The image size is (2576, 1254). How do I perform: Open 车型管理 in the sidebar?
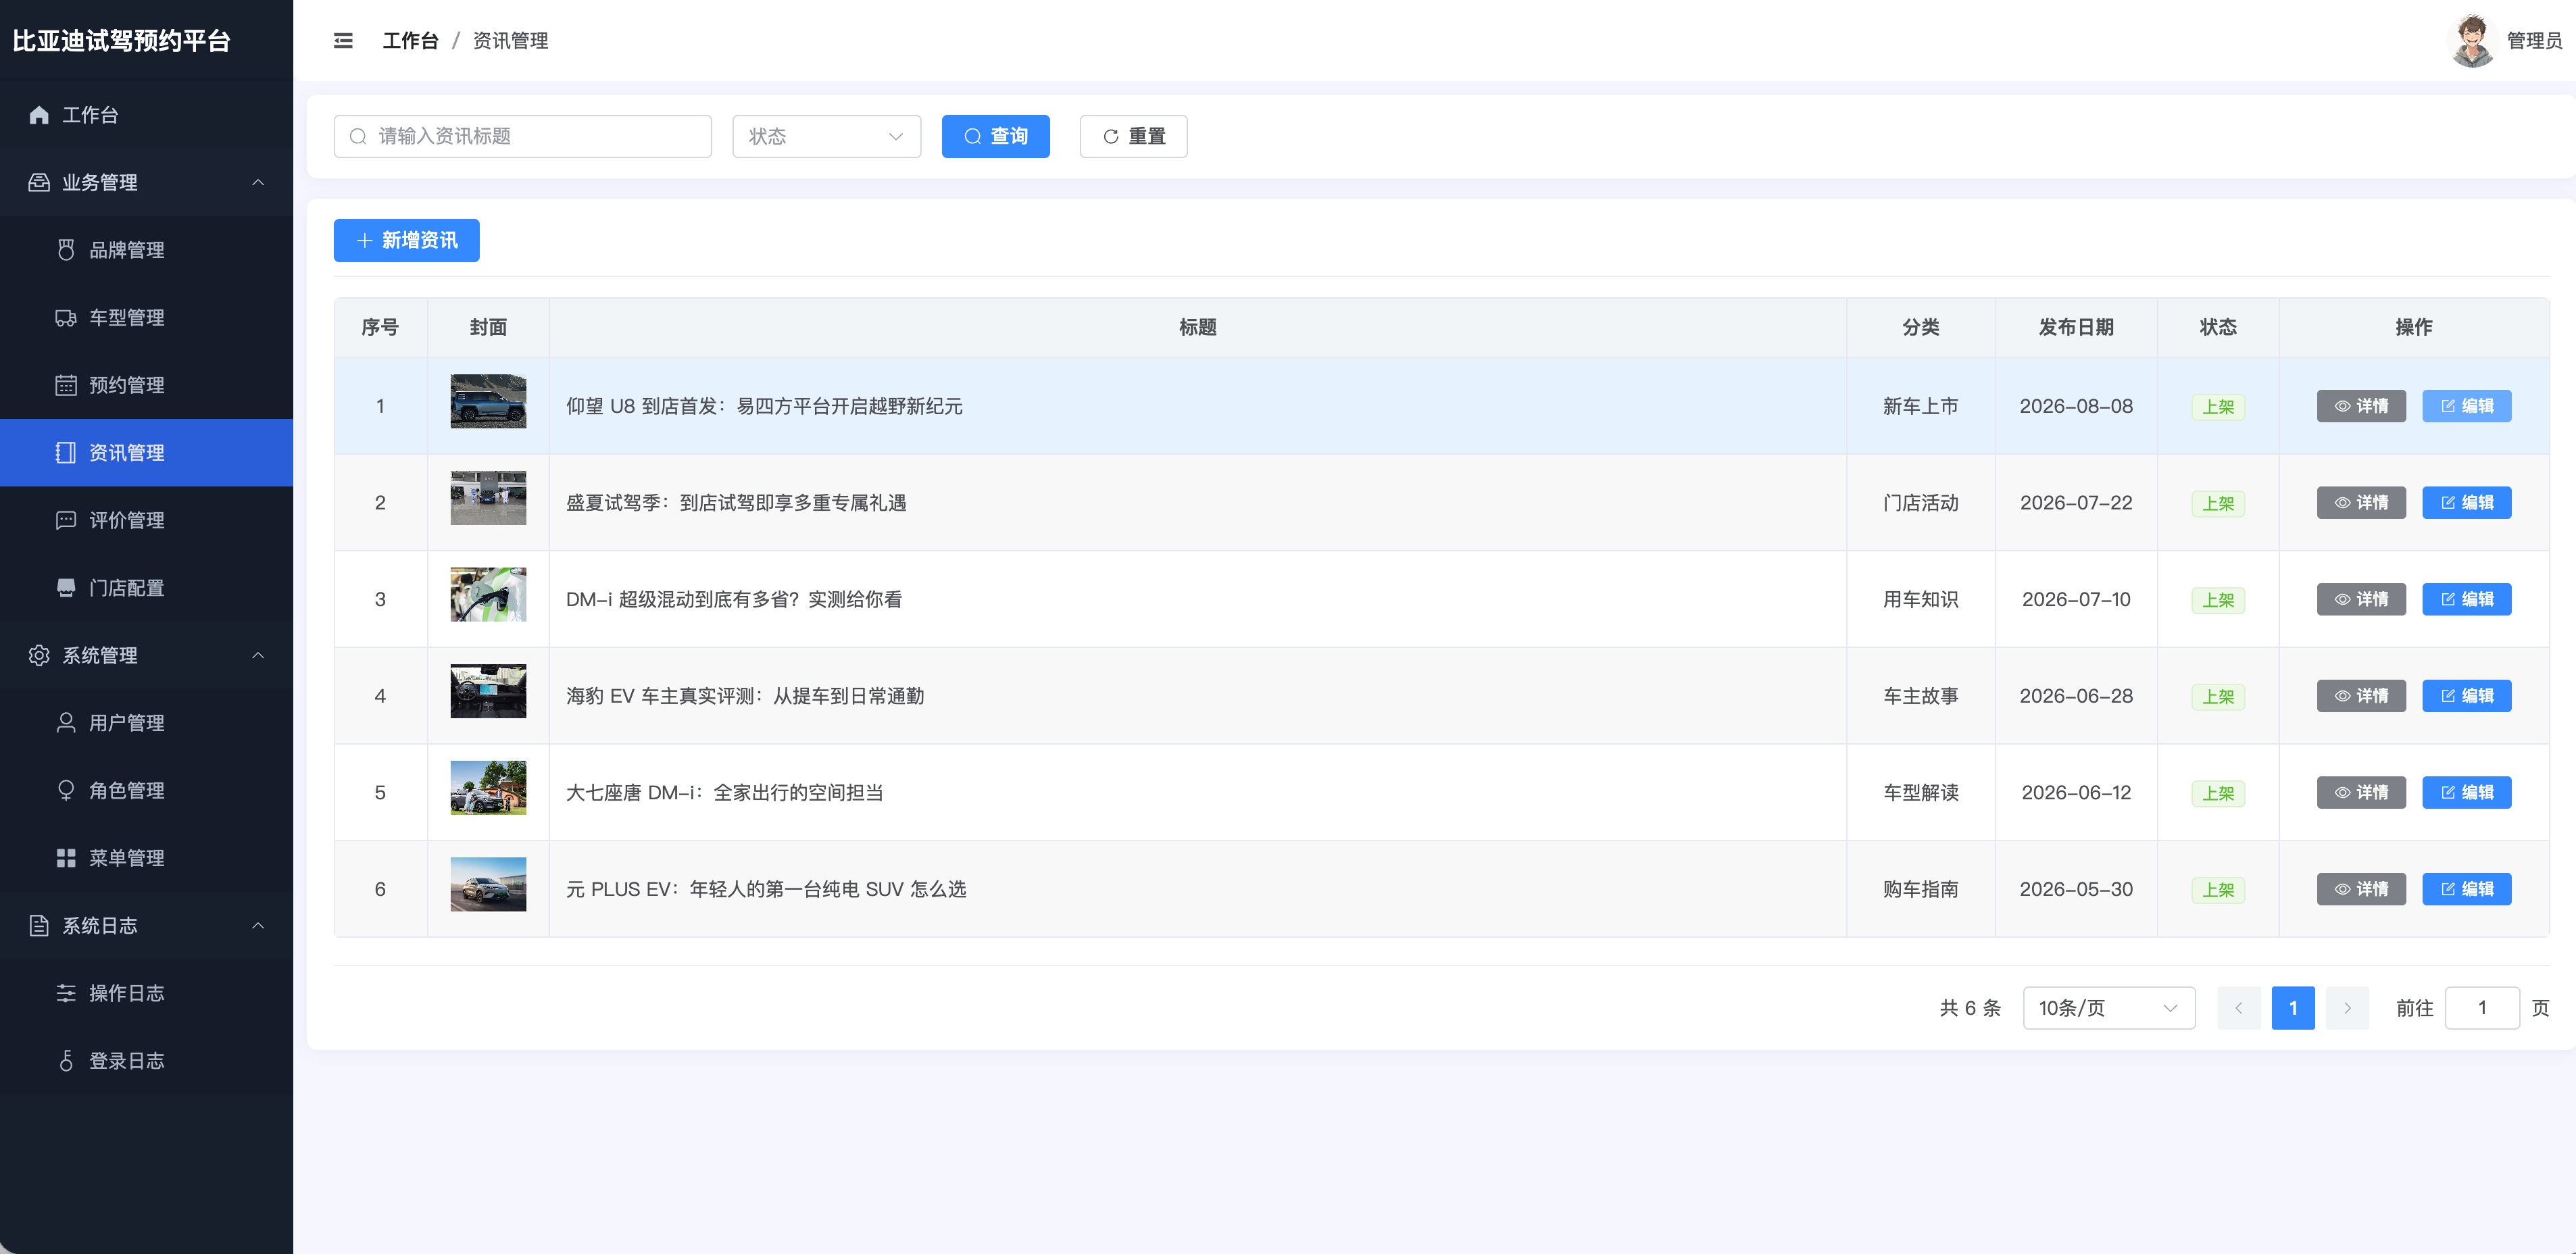tap(147, 318)
